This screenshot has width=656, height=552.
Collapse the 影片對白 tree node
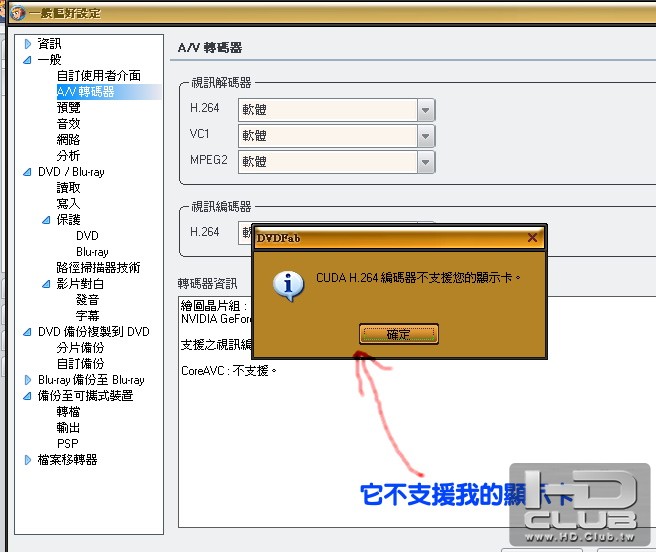pos(46,284)
